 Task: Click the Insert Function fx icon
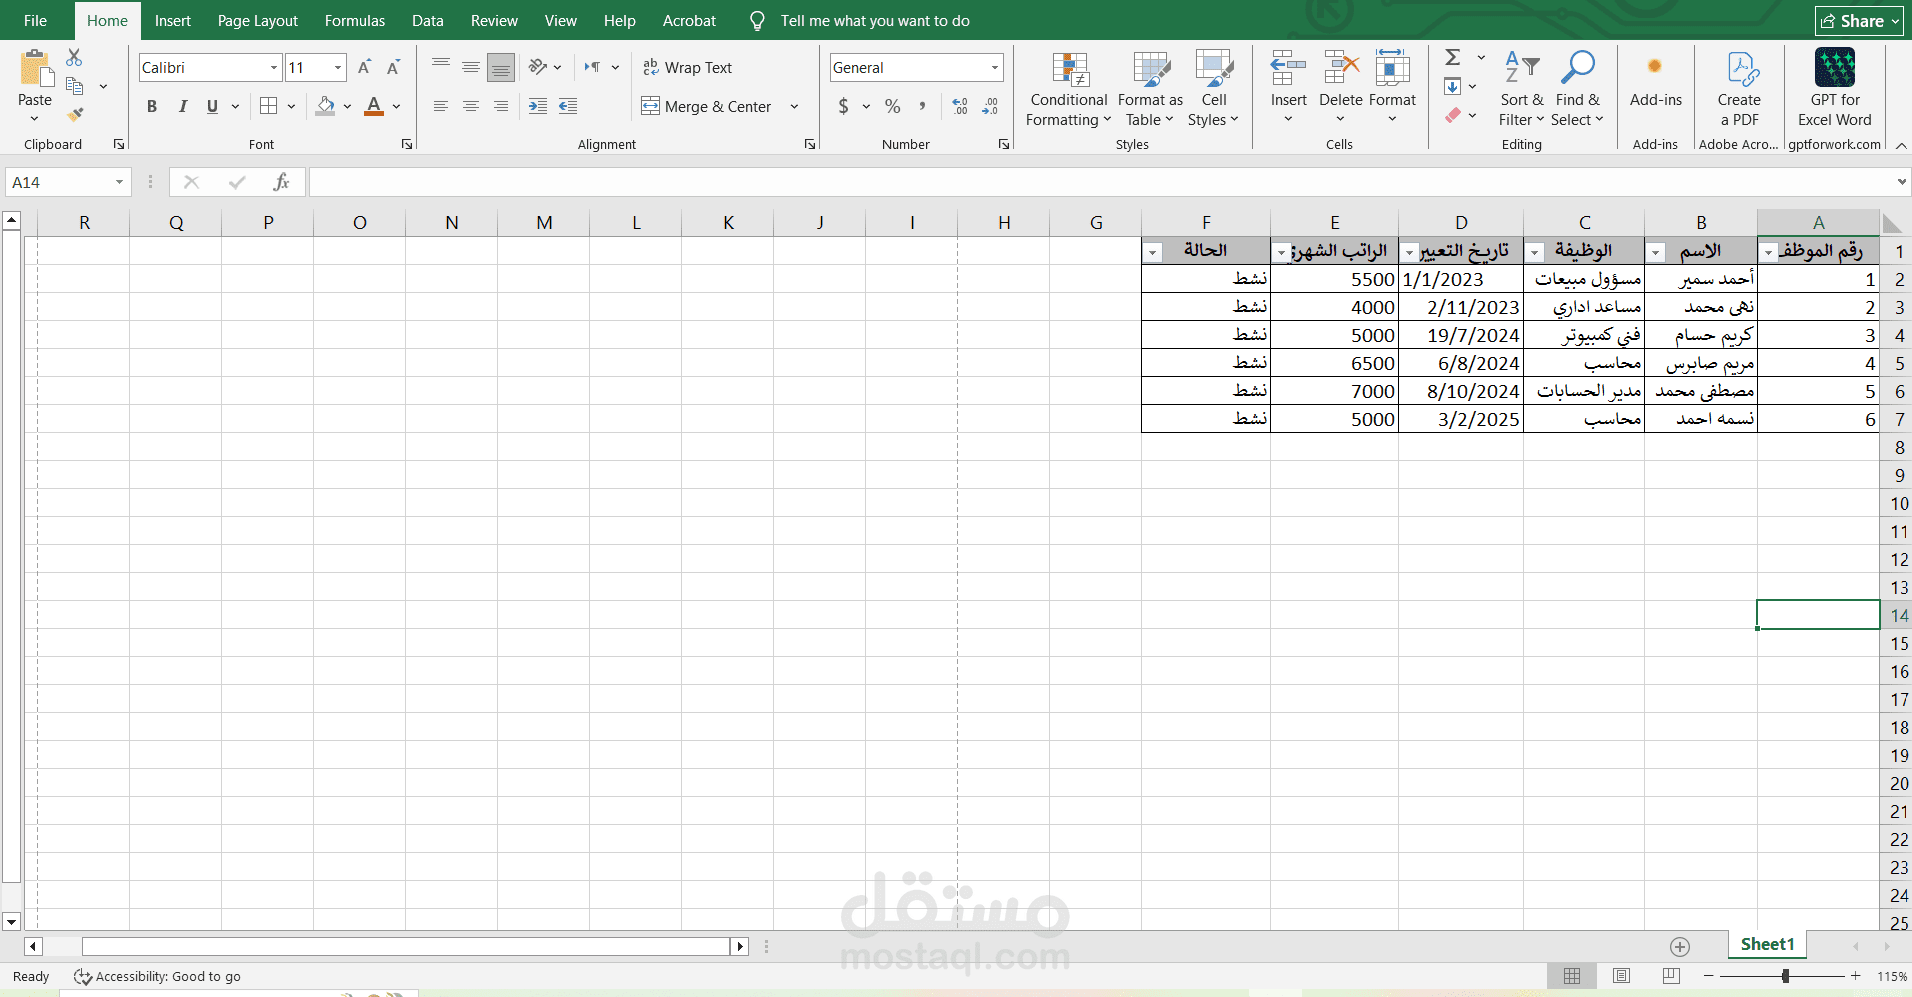[281, 182]
